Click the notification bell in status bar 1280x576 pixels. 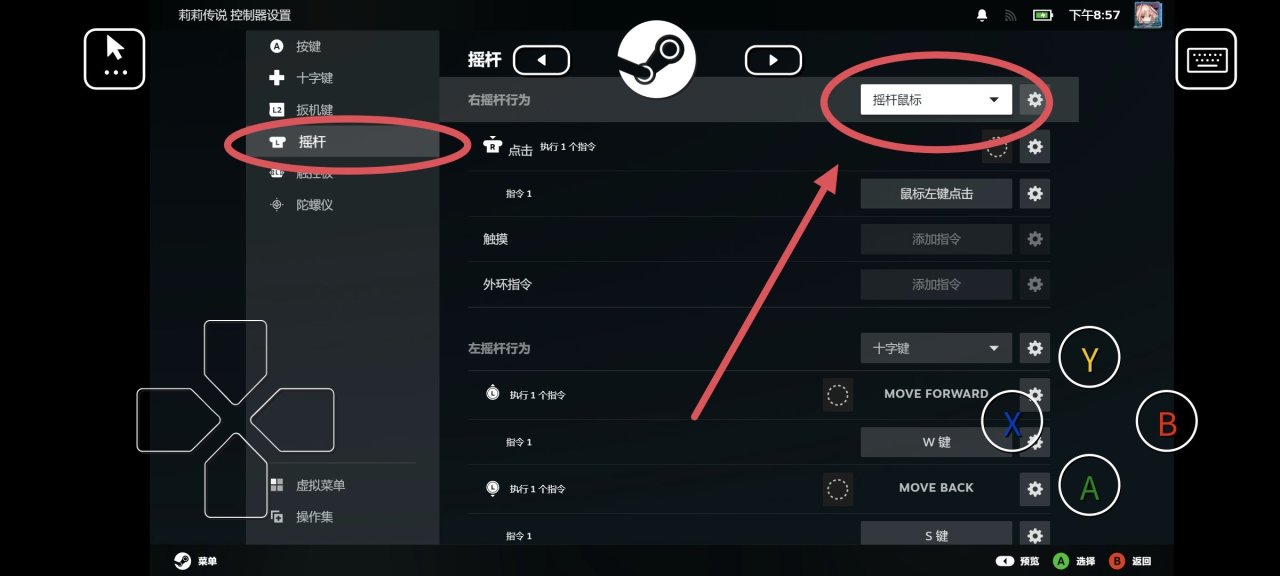[982, 15]
